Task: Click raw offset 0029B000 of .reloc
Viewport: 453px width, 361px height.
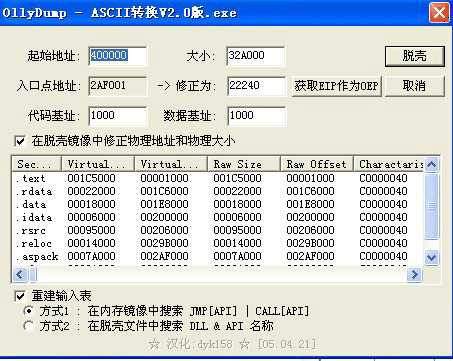Action: (310, 243)
